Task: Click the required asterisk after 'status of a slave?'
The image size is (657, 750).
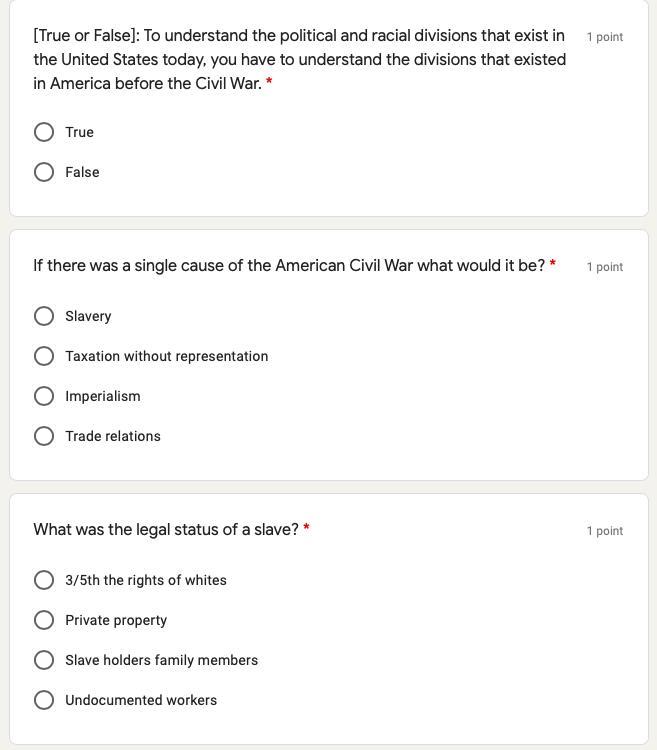Action: [306, 528]
